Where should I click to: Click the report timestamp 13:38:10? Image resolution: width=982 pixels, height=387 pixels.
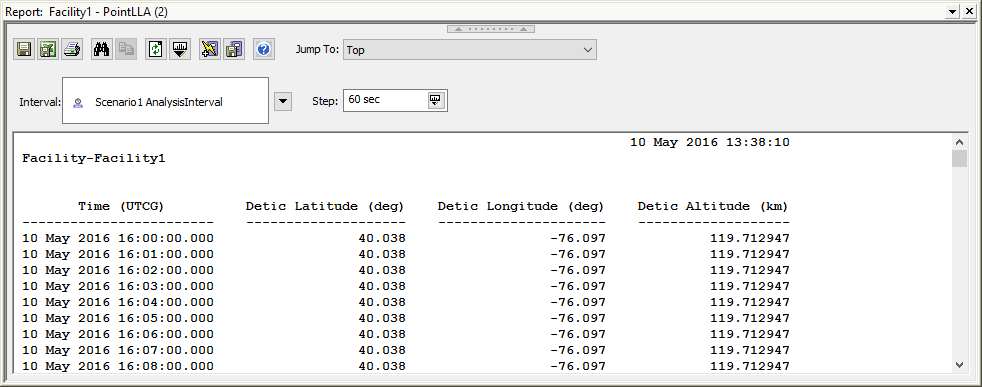(758, 142)
